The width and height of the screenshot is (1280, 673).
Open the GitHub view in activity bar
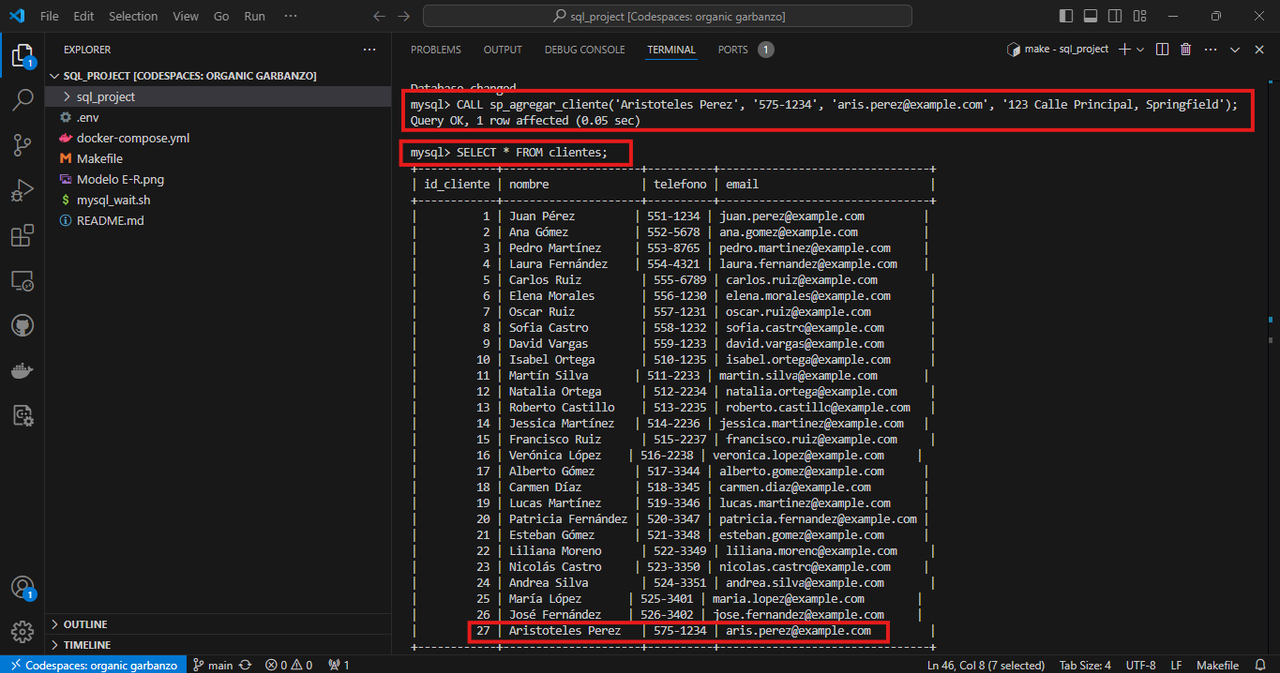pos(22,326)
